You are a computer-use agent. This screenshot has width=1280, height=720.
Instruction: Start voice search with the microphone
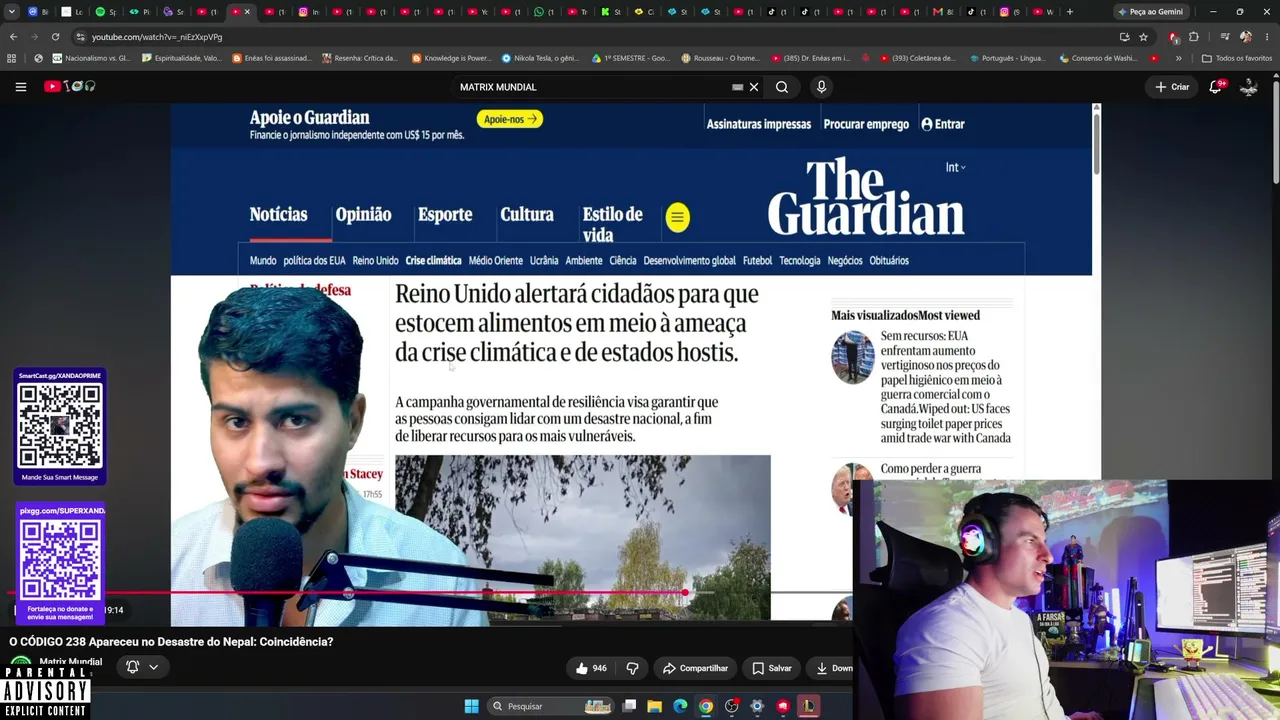[x=821, y=87]
